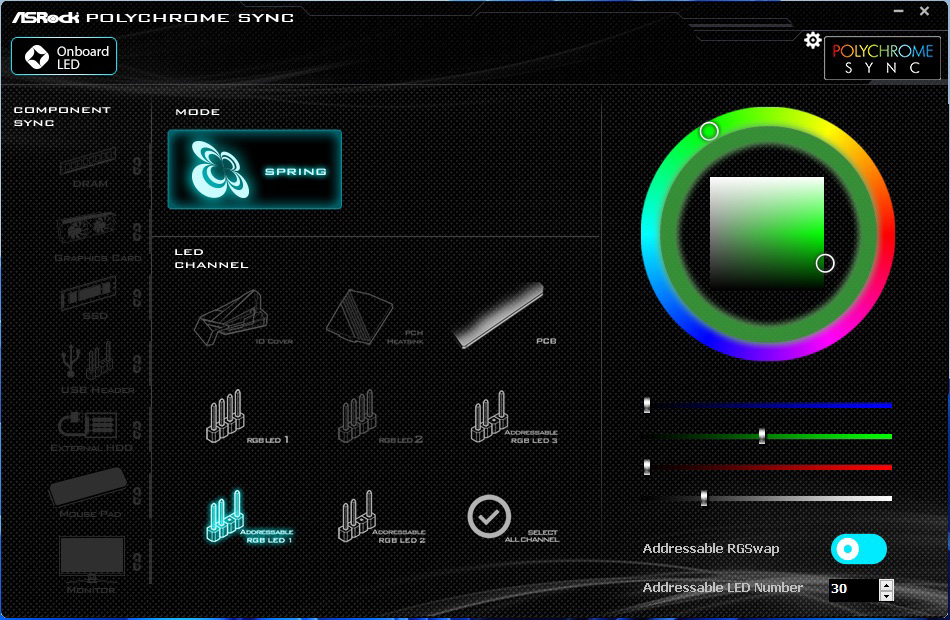Select the Graphics Card component icon

click(87, 229)
